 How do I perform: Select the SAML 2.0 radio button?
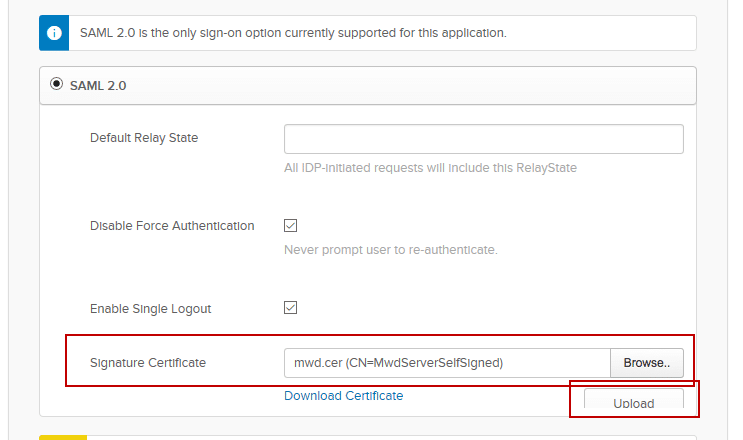57,84
